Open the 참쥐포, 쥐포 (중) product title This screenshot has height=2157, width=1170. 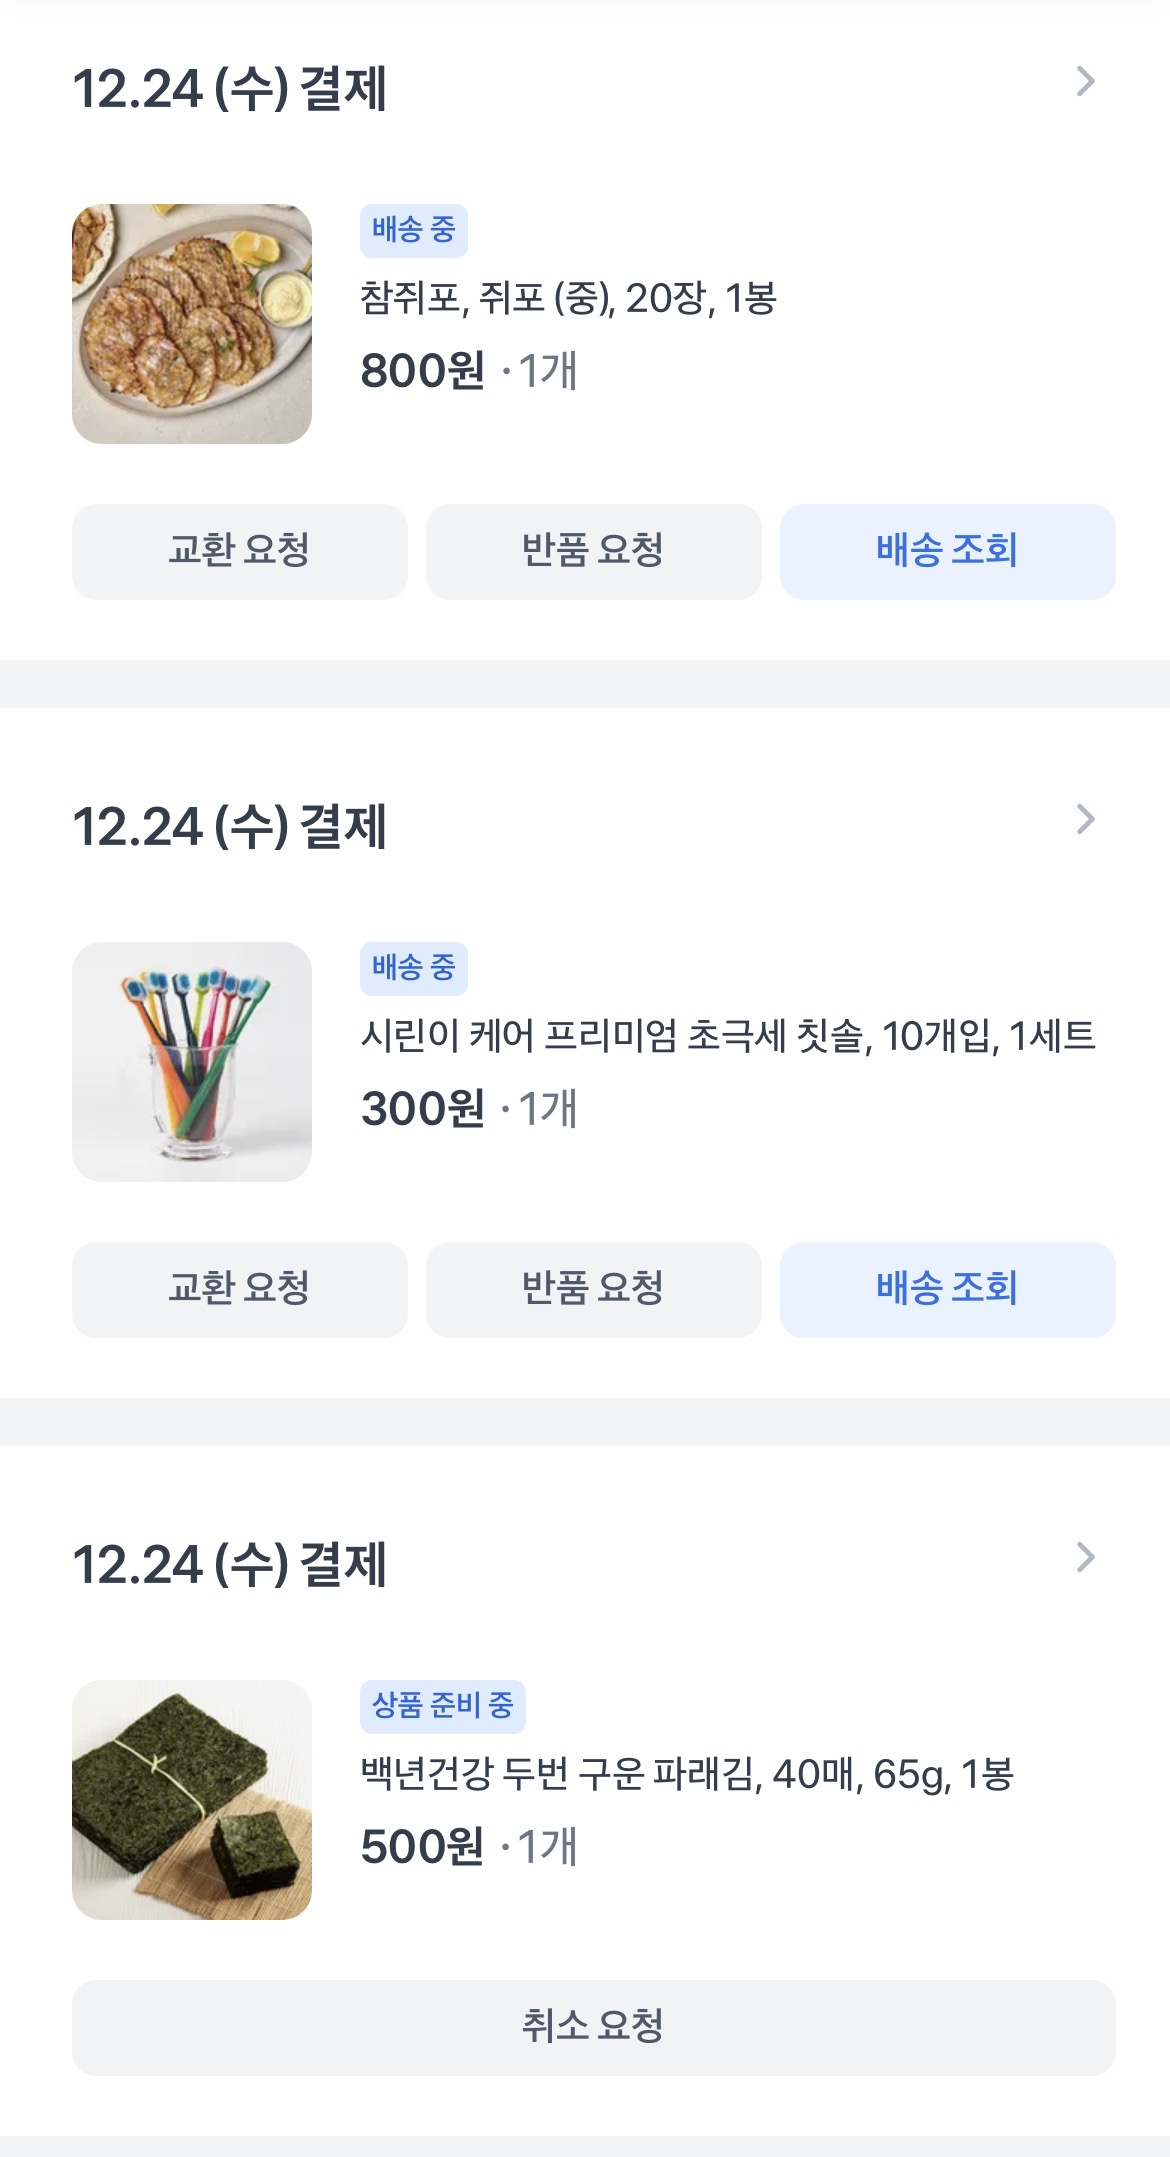pyautogui.click(x=568, y=298)
